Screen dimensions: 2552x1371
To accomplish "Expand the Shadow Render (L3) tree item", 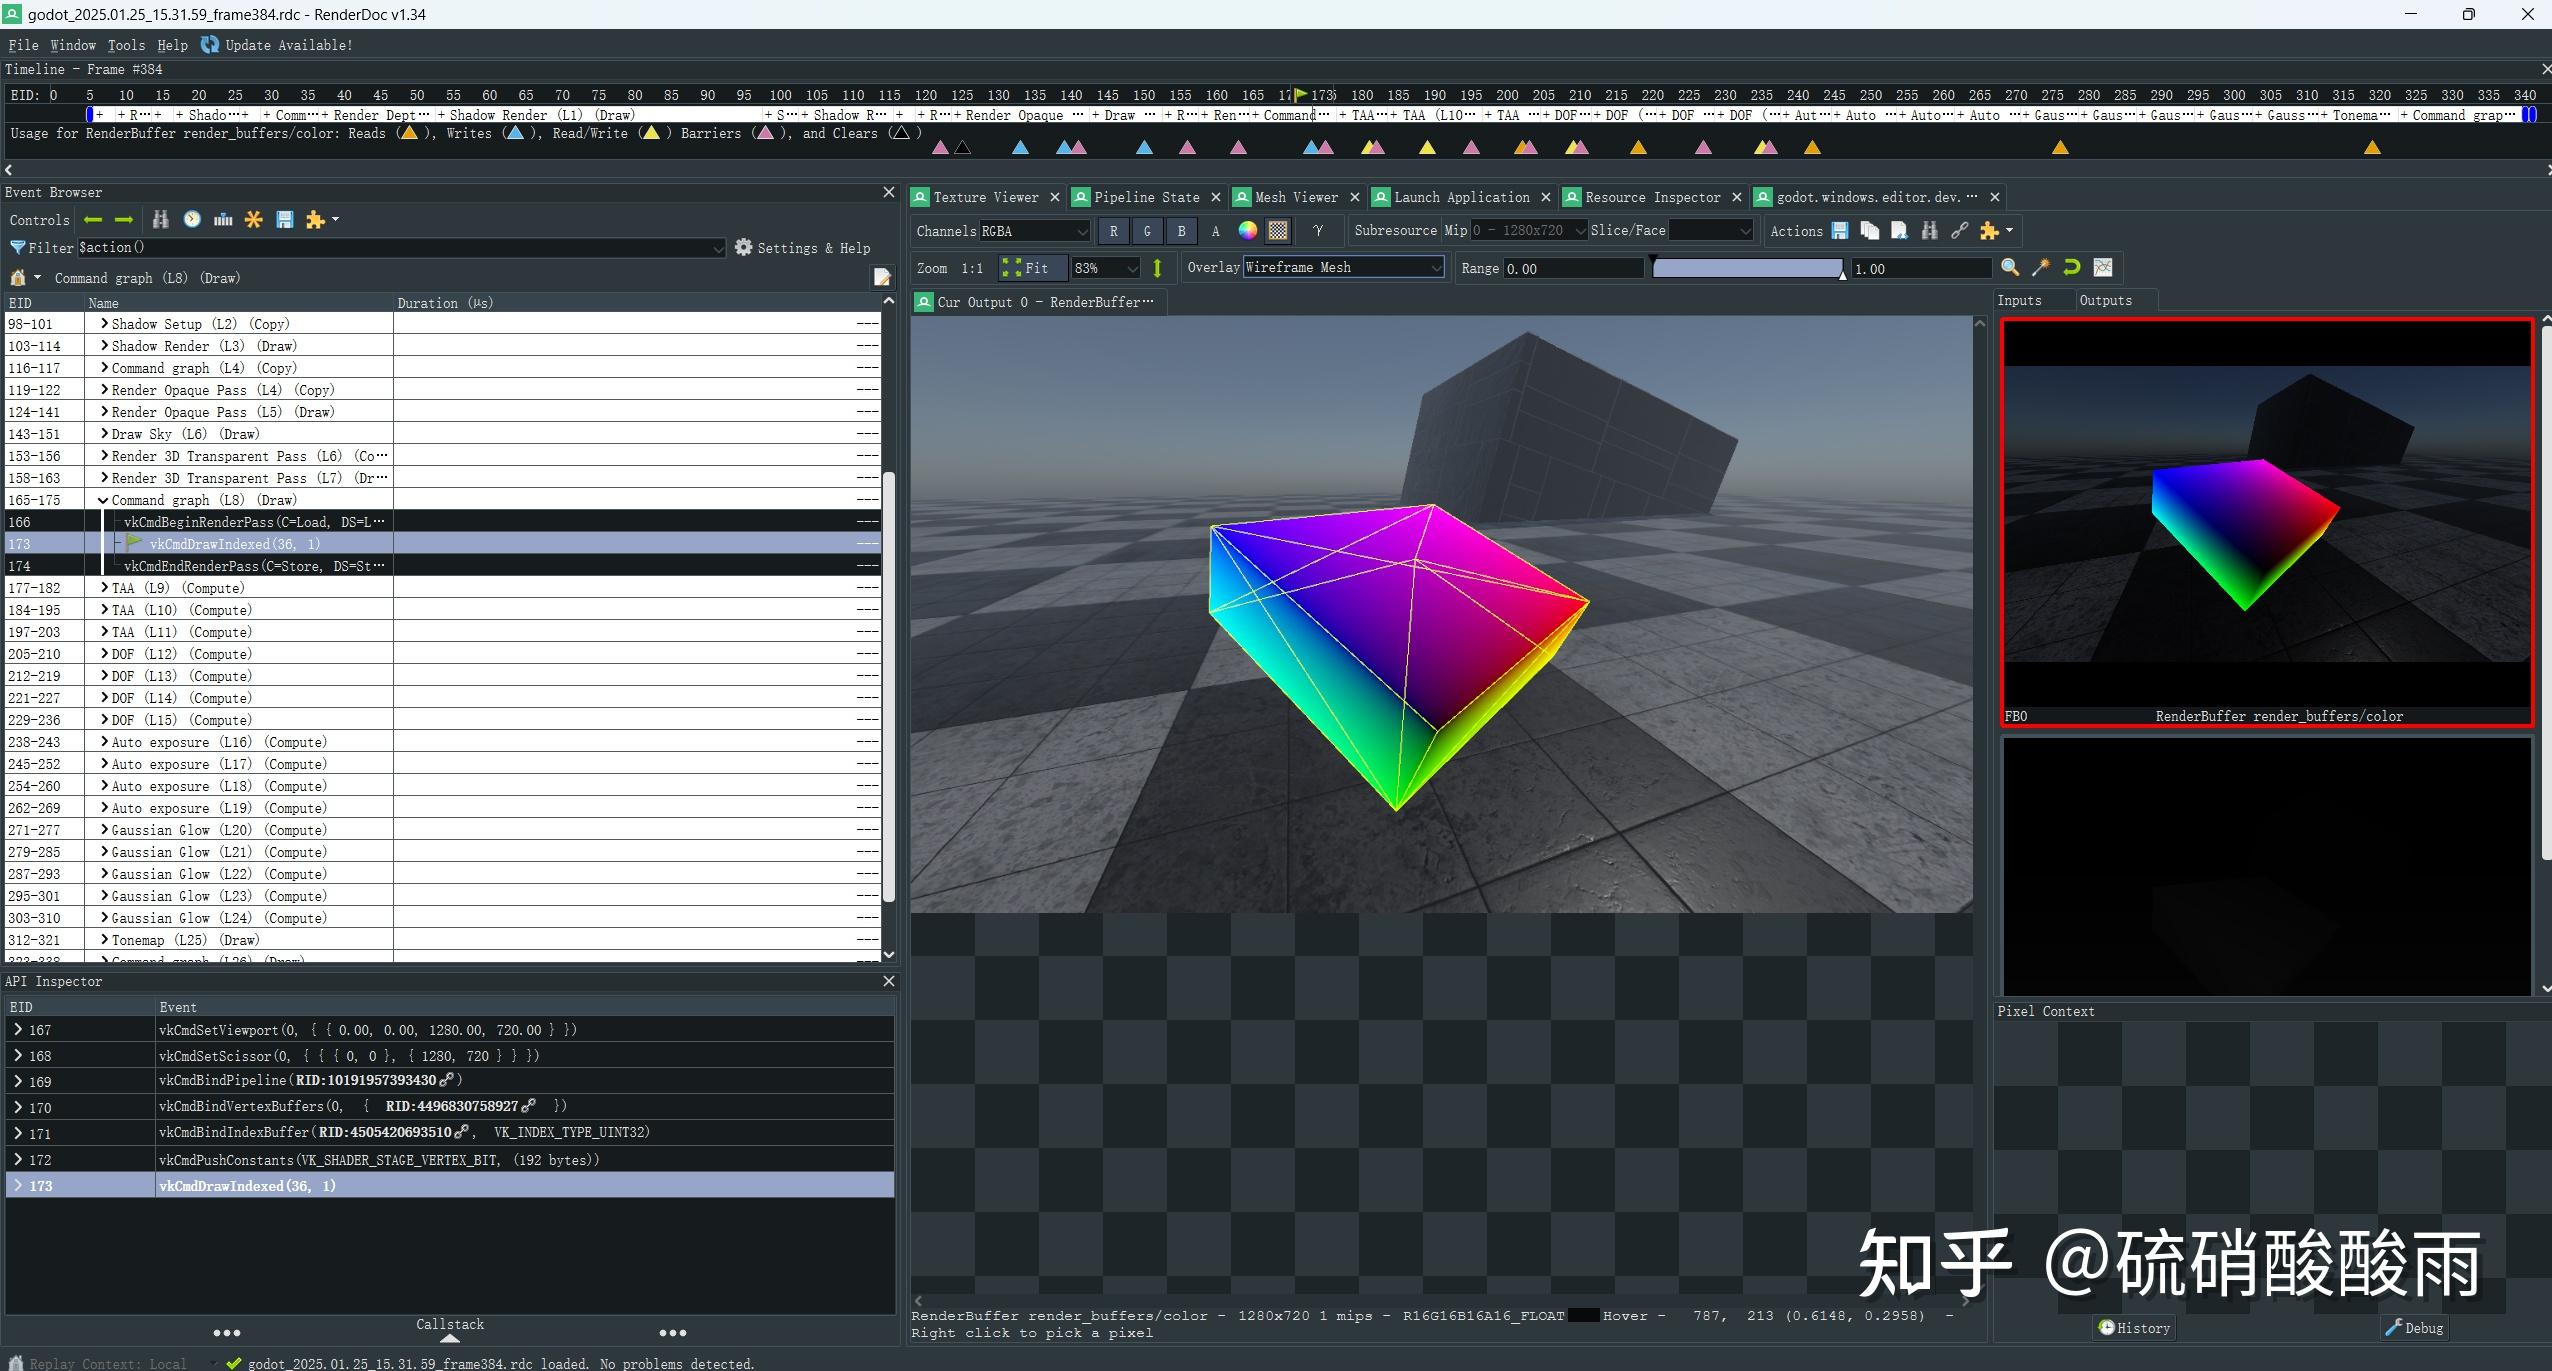I will click(x=104, y=346).
